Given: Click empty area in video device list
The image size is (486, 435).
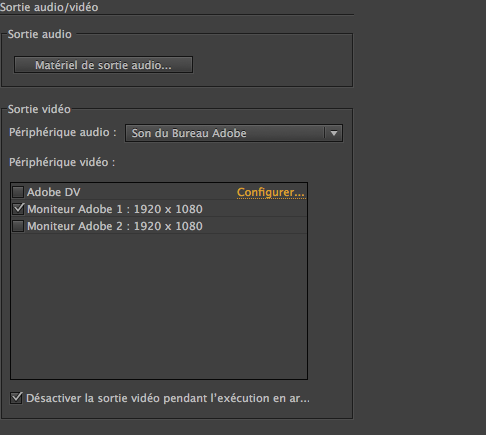Looking at the screenshot, I should (159, 306).
